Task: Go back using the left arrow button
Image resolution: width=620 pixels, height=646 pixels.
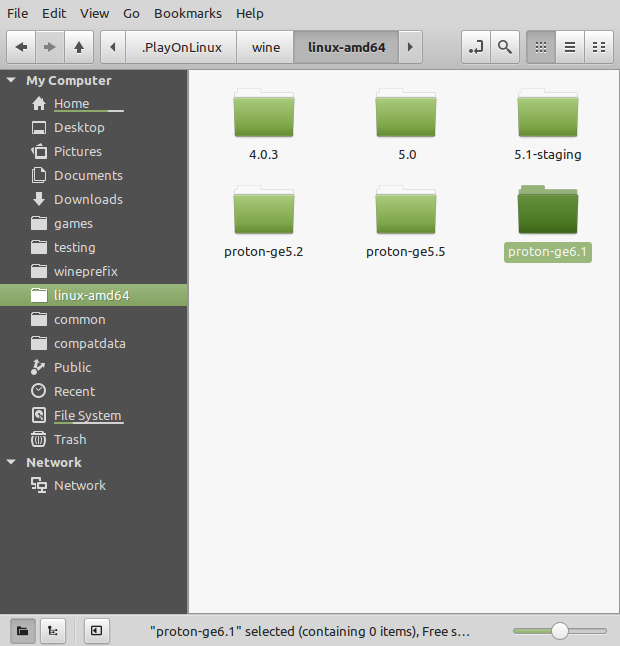Action: (21, 47)
